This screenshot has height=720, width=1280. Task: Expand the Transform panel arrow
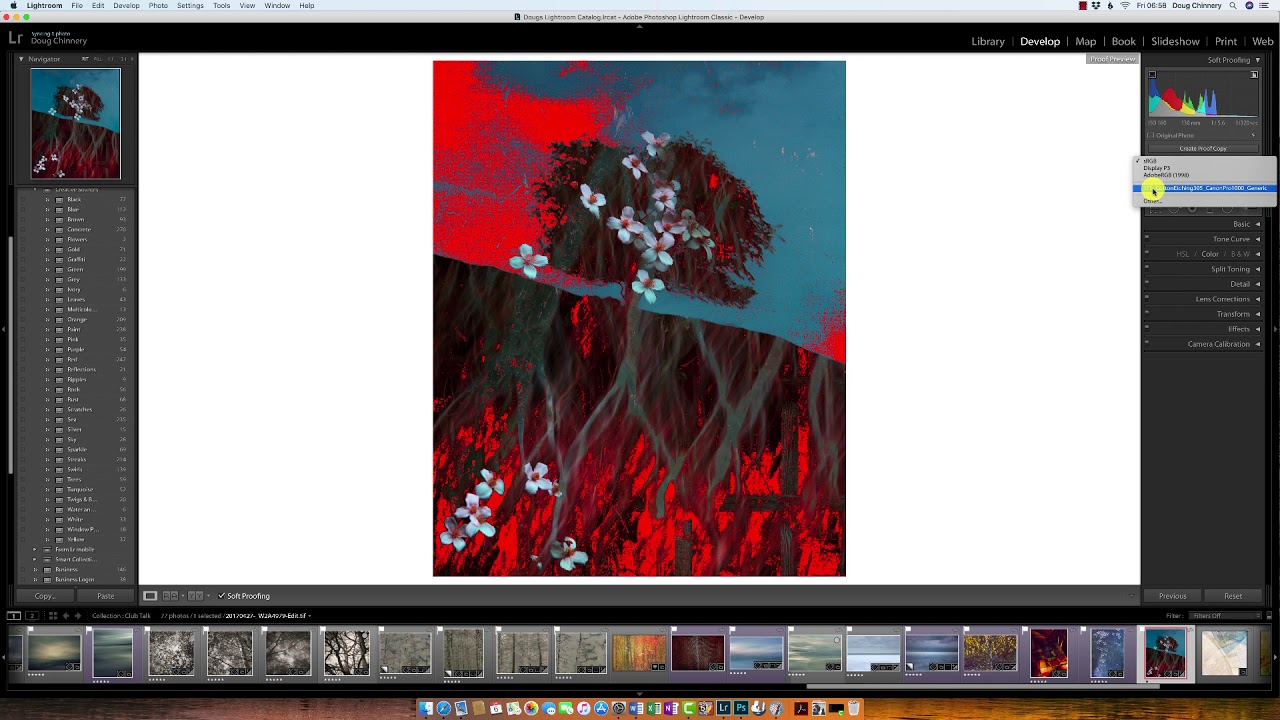click(1257, 314)
